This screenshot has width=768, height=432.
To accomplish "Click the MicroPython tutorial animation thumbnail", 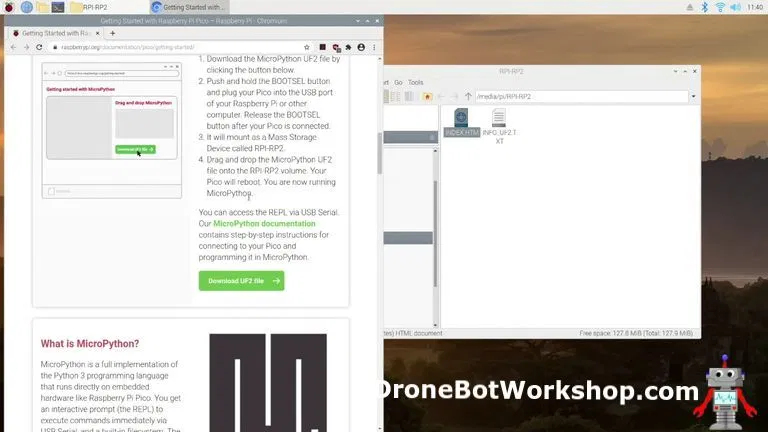I will click(112, 130).
